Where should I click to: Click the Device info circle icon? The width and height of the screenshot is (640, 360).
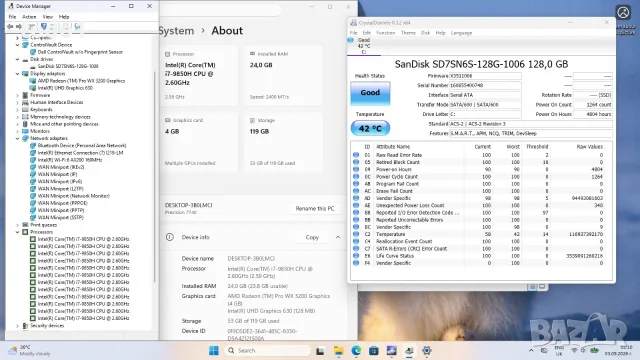[170, 237]
